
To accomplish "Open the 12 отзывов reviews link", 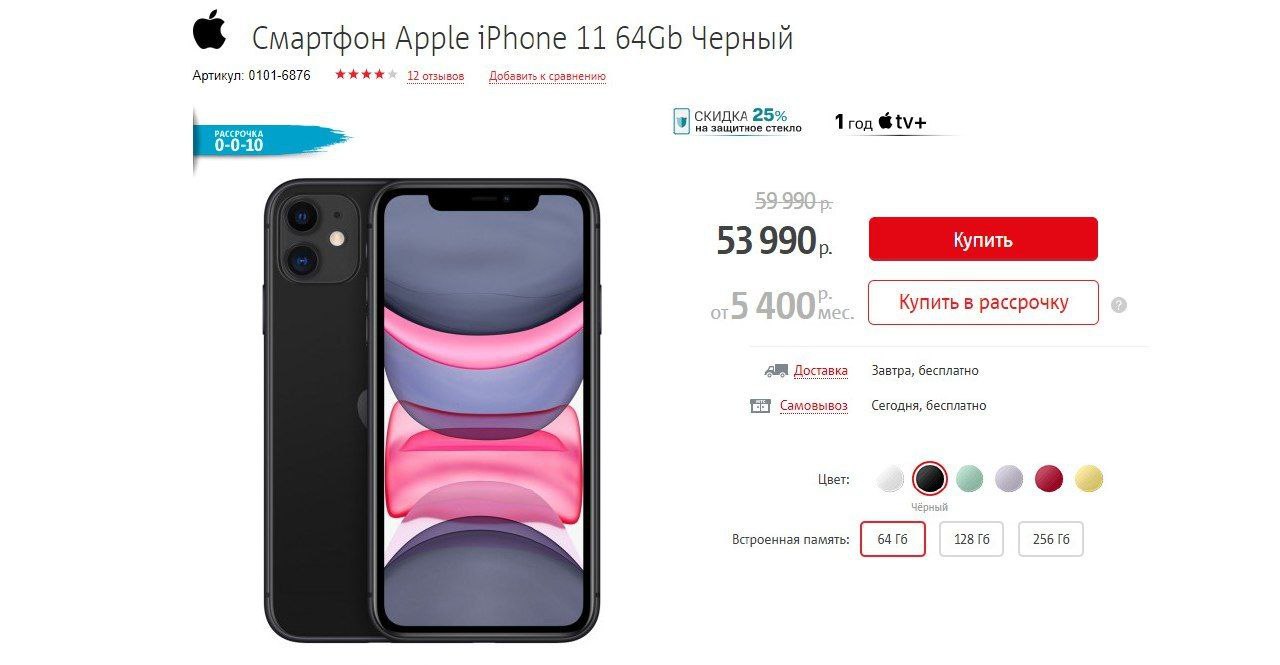I will (436, 76).
